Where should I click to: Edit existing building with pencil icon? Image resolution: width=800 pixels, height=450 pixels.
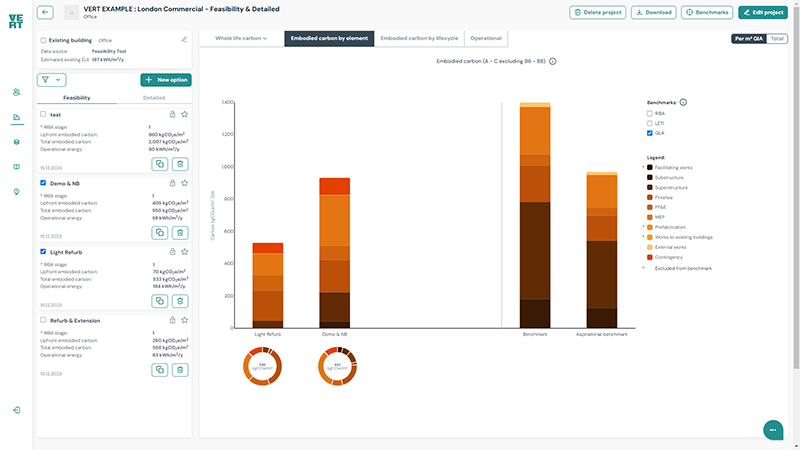coord(184,40)
